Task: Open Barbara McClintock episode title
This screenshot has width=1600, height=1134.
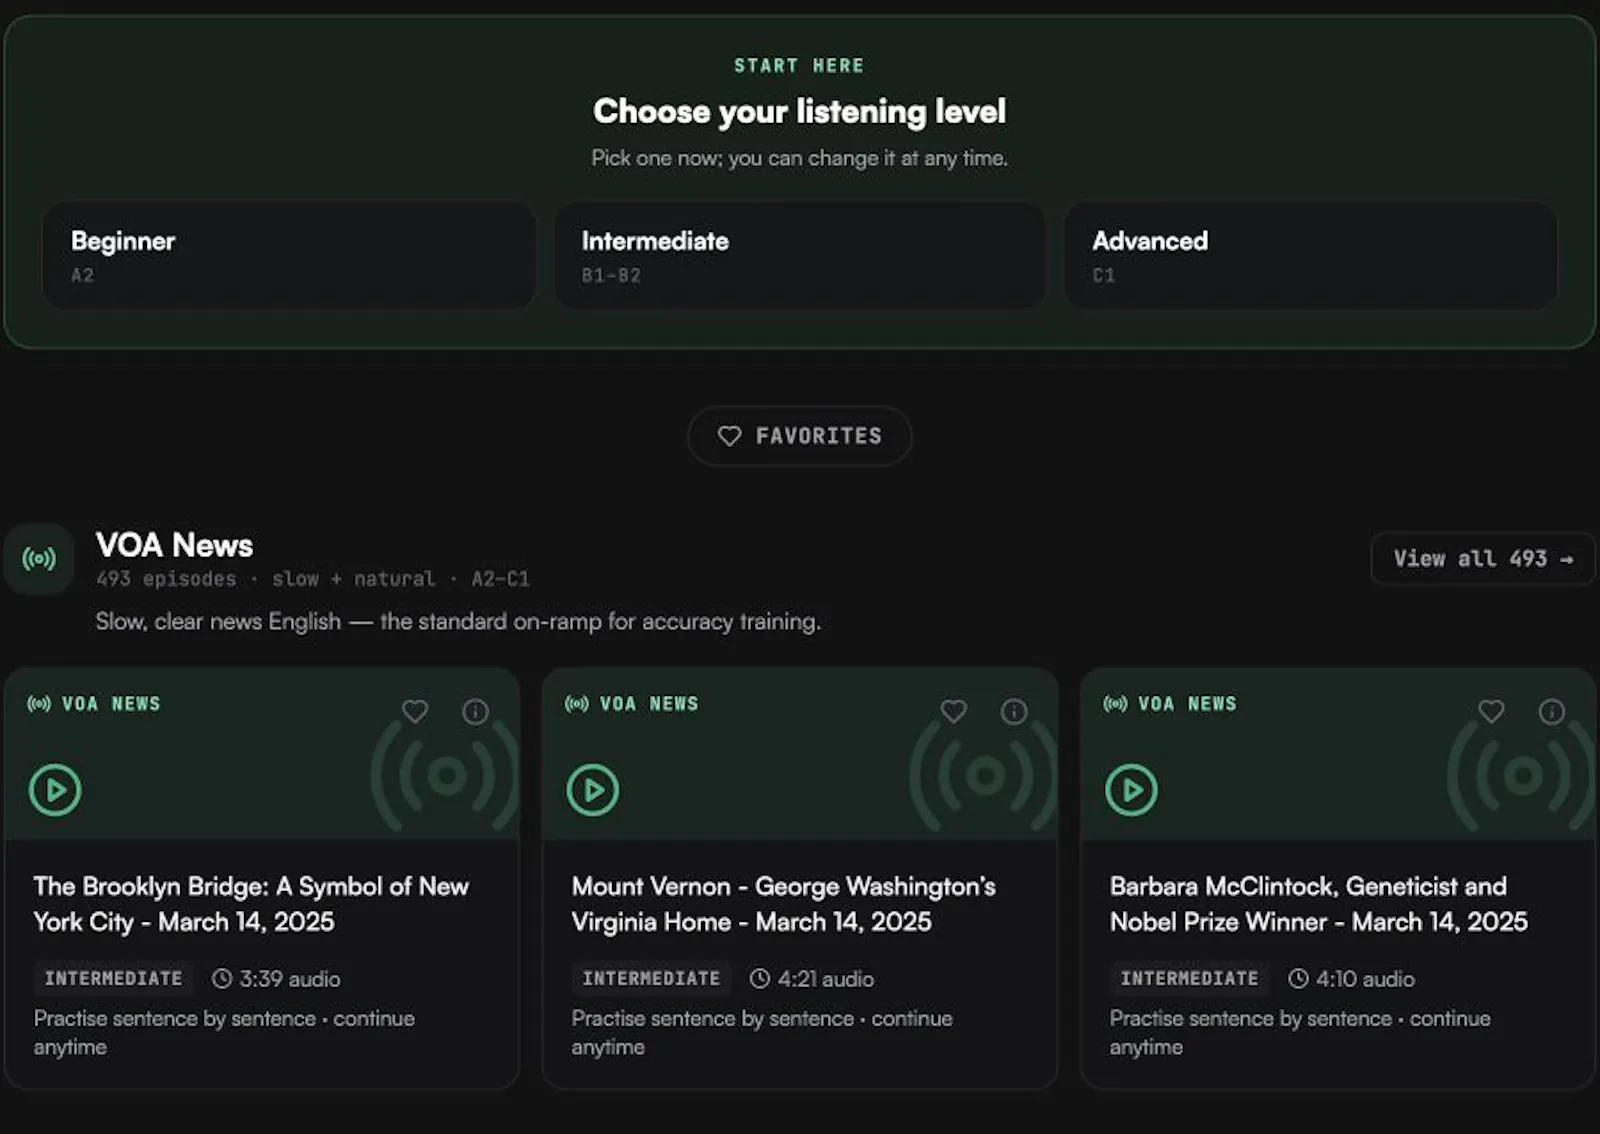Action: tap(1319, 904)
